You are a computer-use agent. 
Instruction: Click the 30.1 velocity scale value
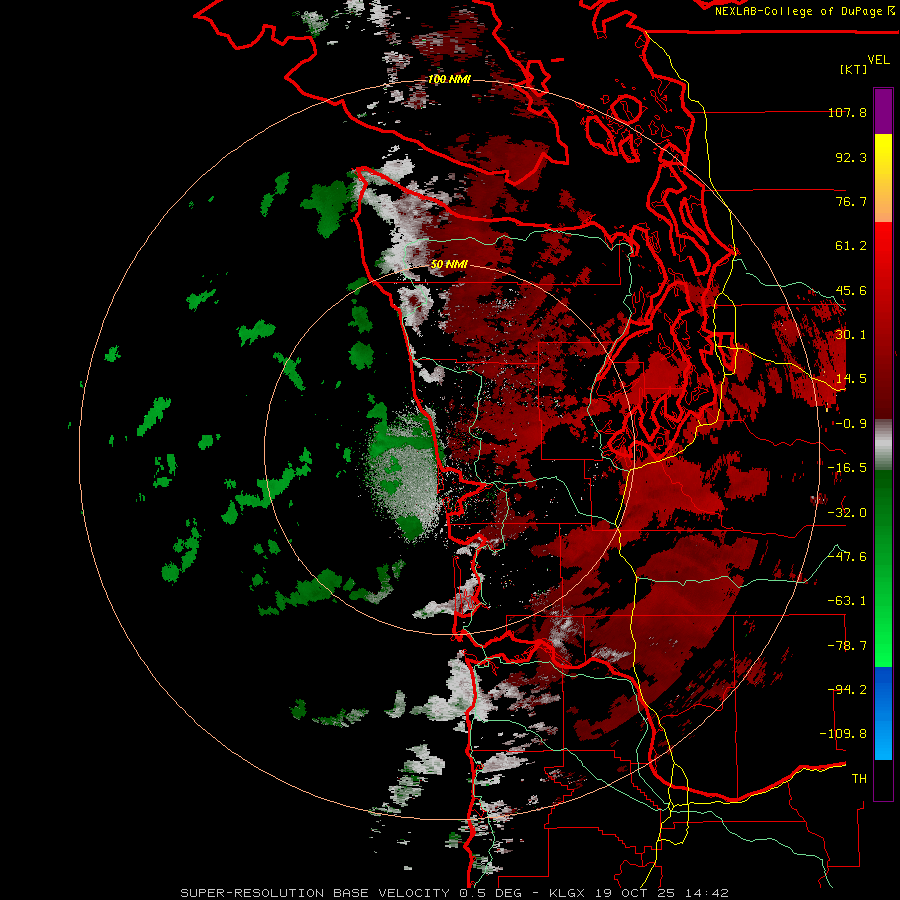tap(851, 335)
